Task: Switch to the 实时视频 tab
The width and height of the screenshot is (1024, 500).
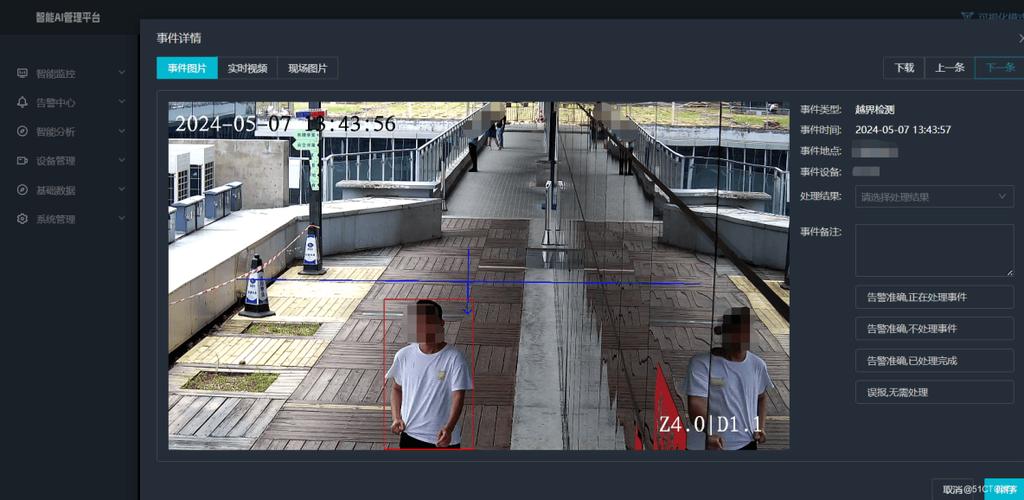Action: [248, 68]
